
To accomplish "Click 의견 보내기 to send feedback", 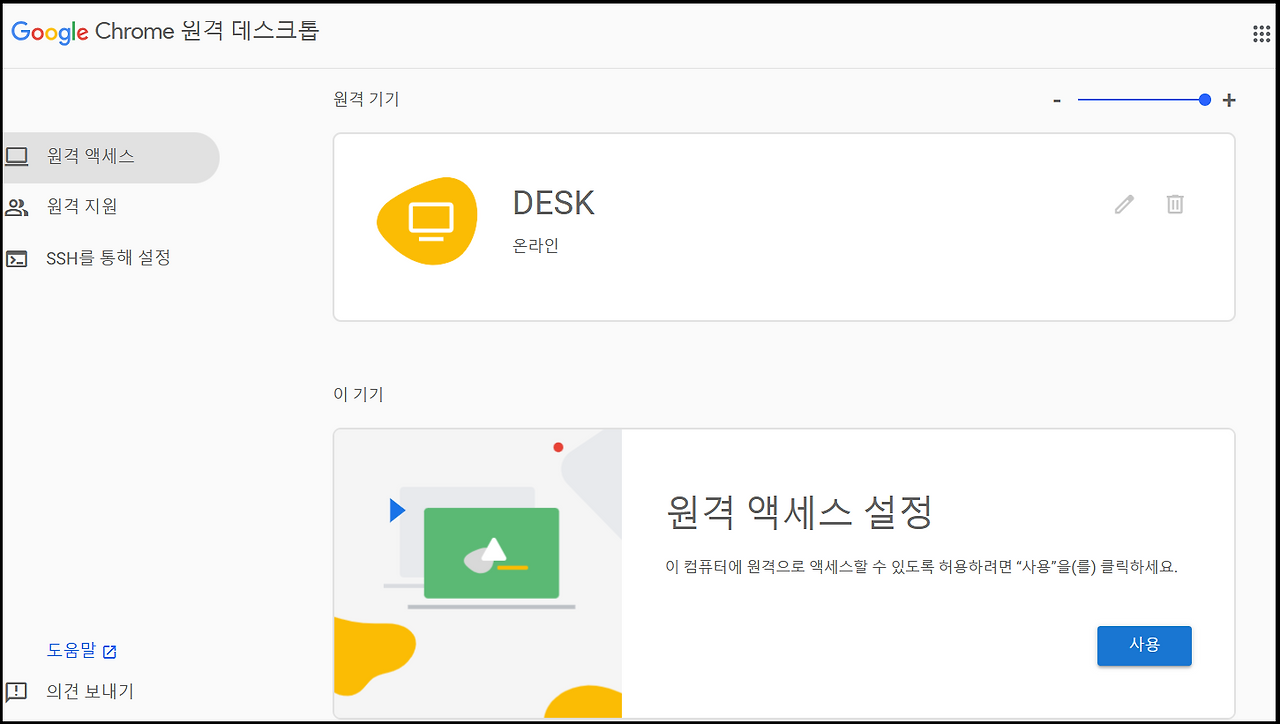I will (x=90, y=692).
